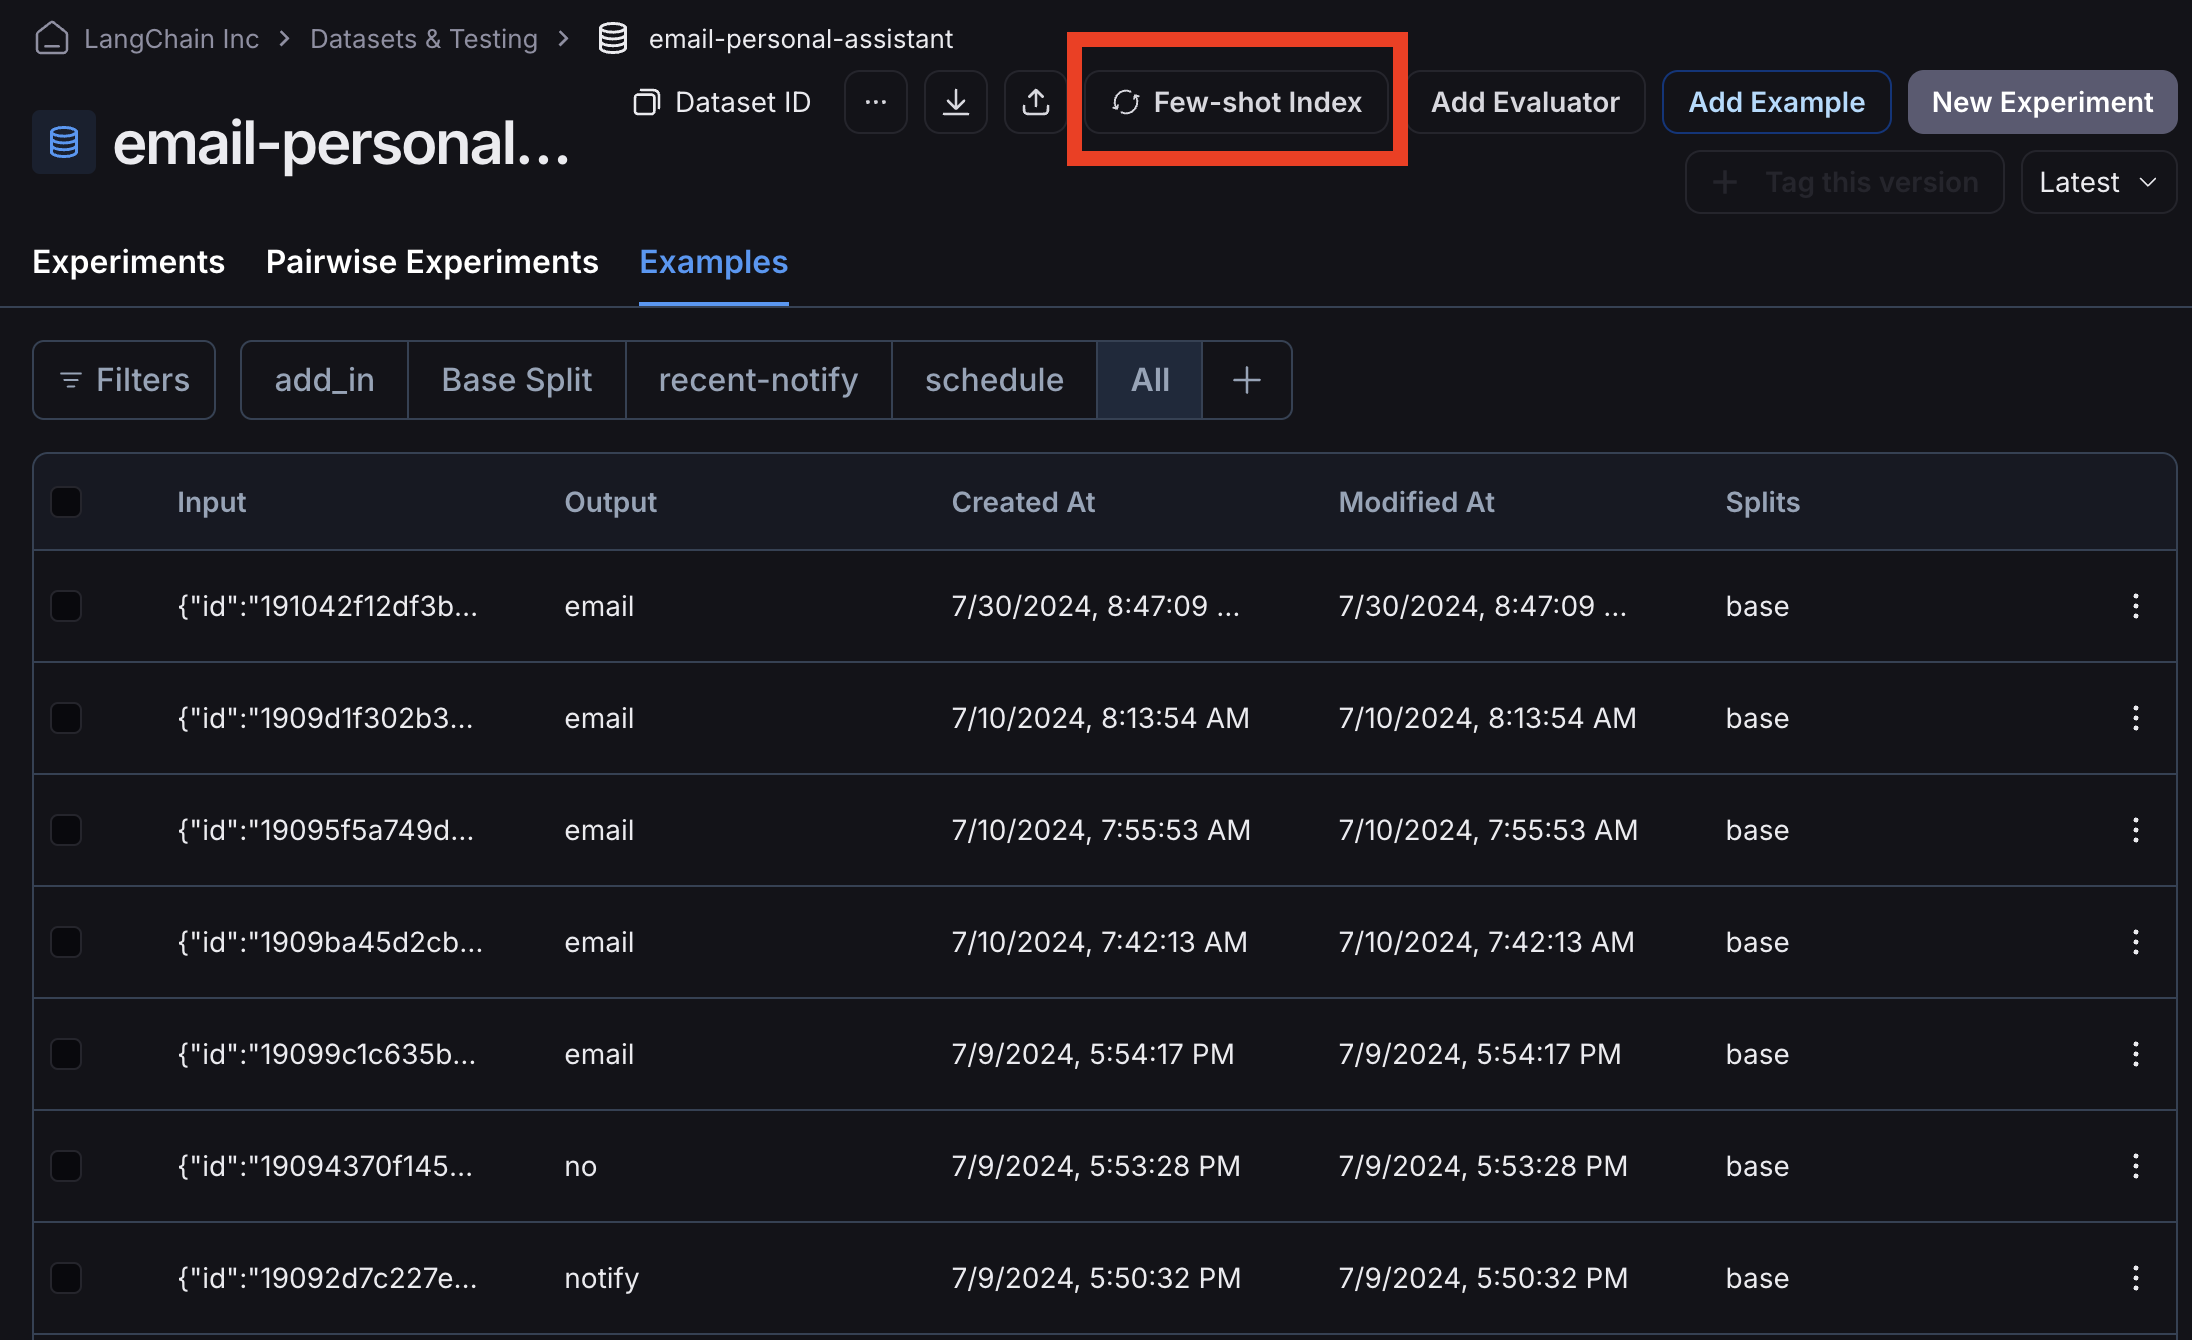Image resolution: width=2192 pixels, height=1340 pixels.
Task: Copy the Dataset ID
Action: [x=722, y=102]
